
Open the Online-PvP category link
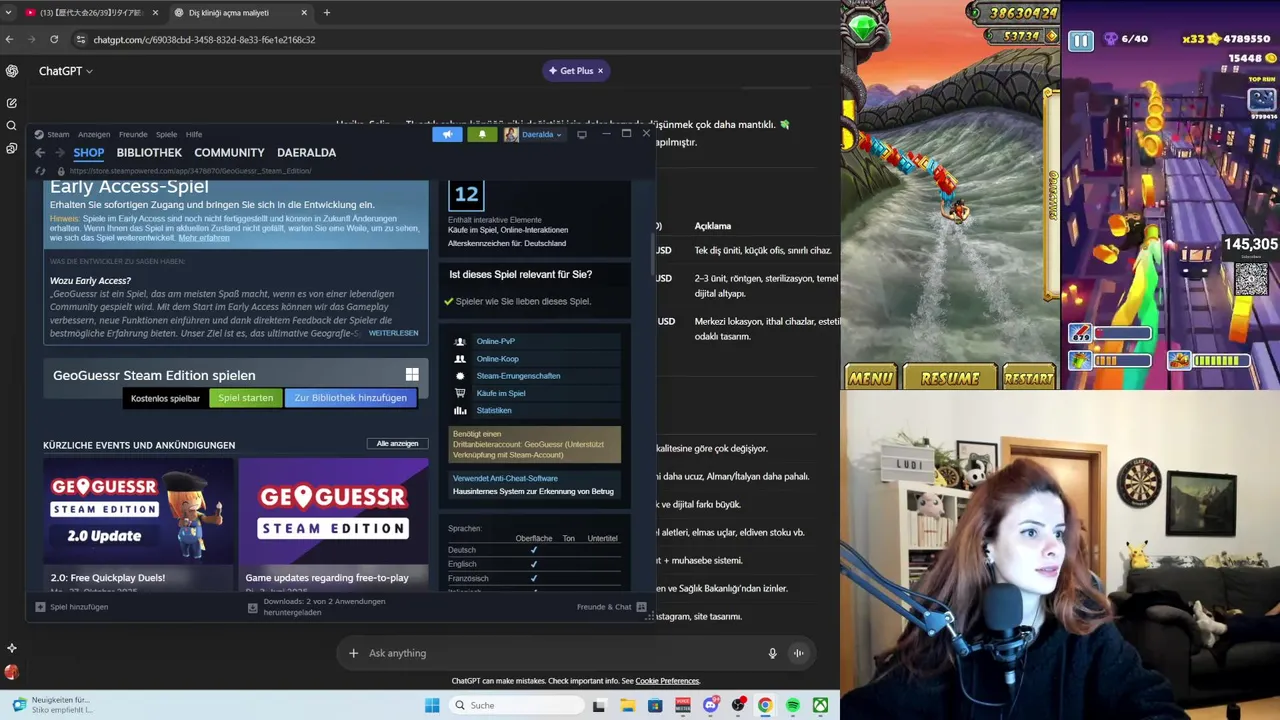point(496,342)
